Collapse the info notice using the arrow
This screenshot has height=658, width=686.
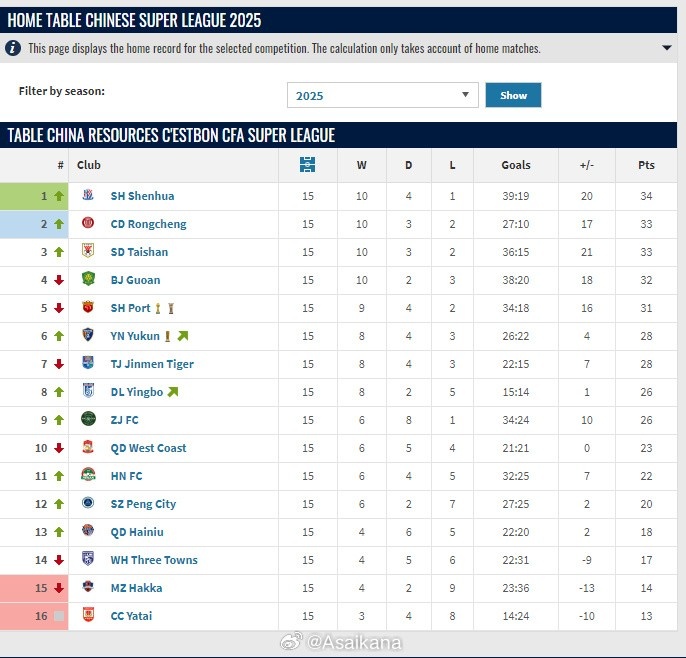pos(667,48)
